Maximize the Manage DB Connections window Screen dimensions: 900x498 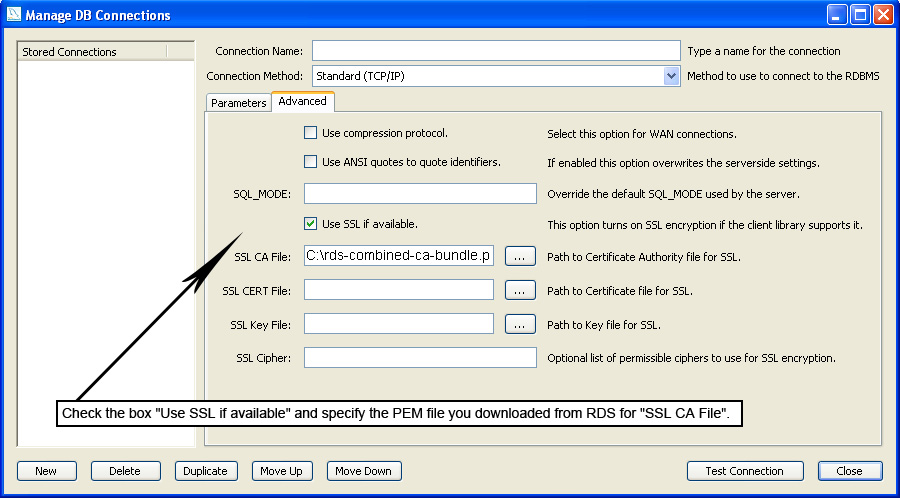click(x=860, y=15)
